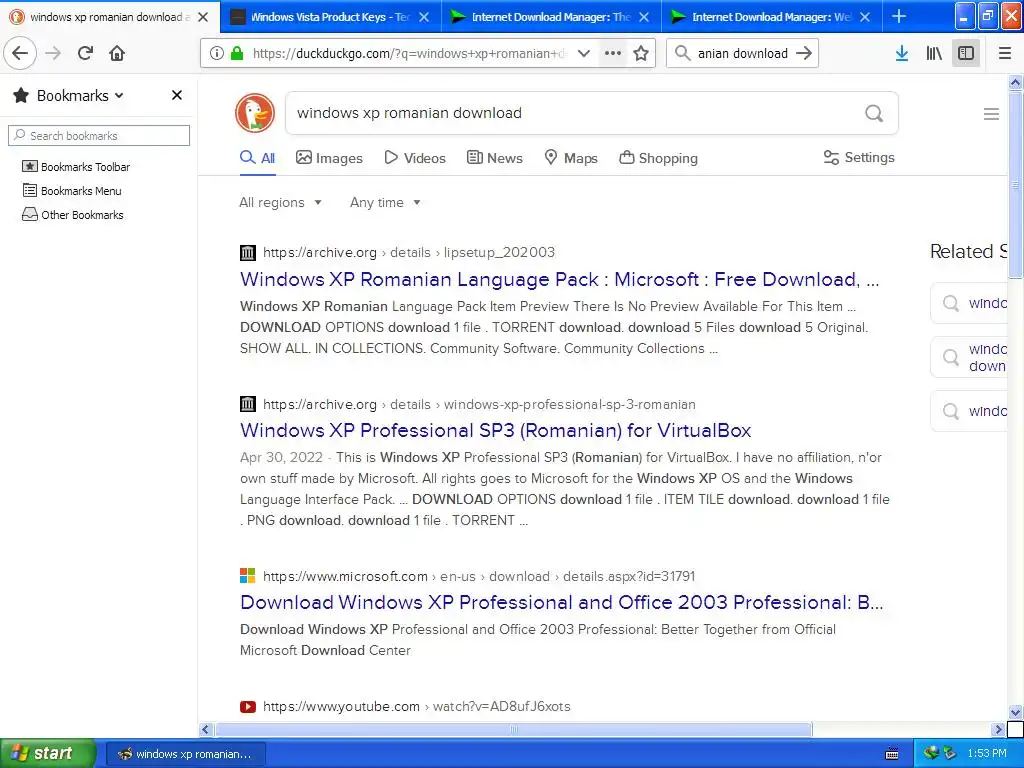Submit the search bar go arrow

[x=805, y=53]
